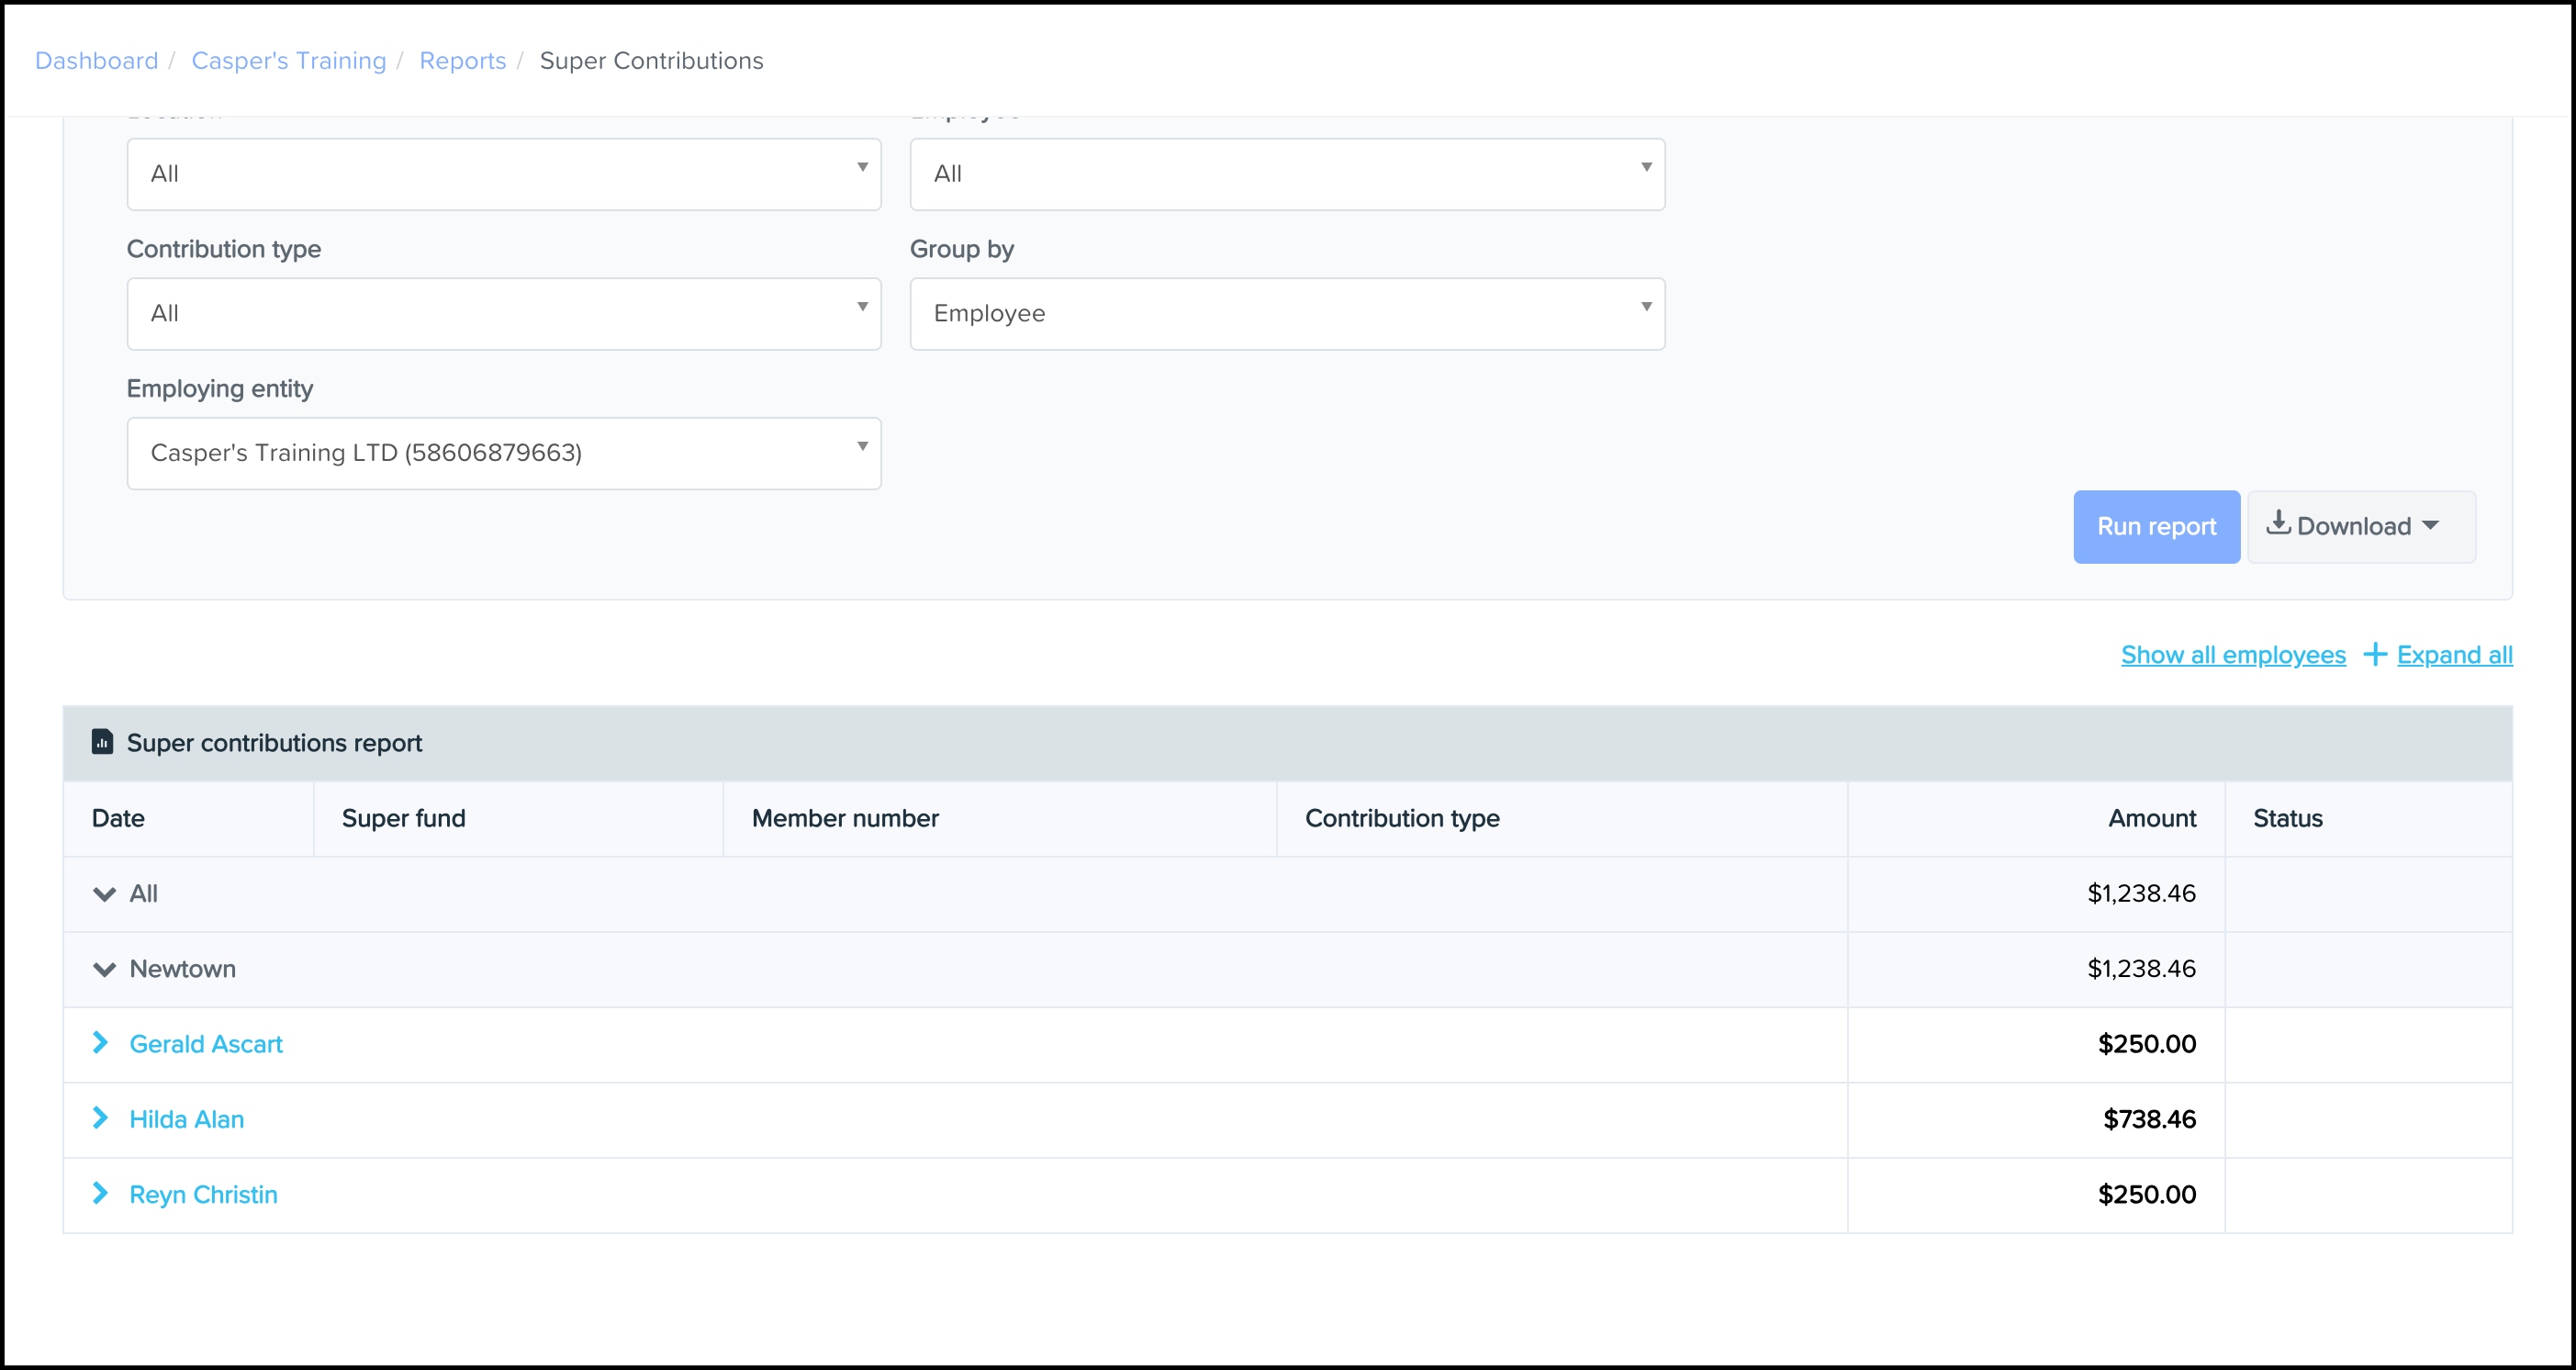Expand Reyn Christin row chevron

[x=100, y=1193]
